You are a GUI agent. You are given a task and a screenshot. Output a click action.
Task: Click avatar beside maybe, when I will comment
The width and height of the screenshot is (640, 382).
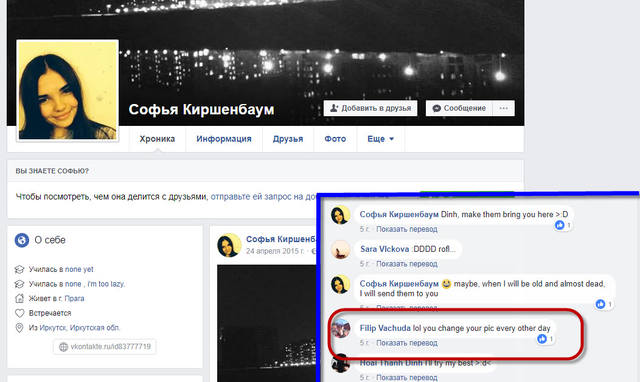pyautogui.click(x=340, y=284)
